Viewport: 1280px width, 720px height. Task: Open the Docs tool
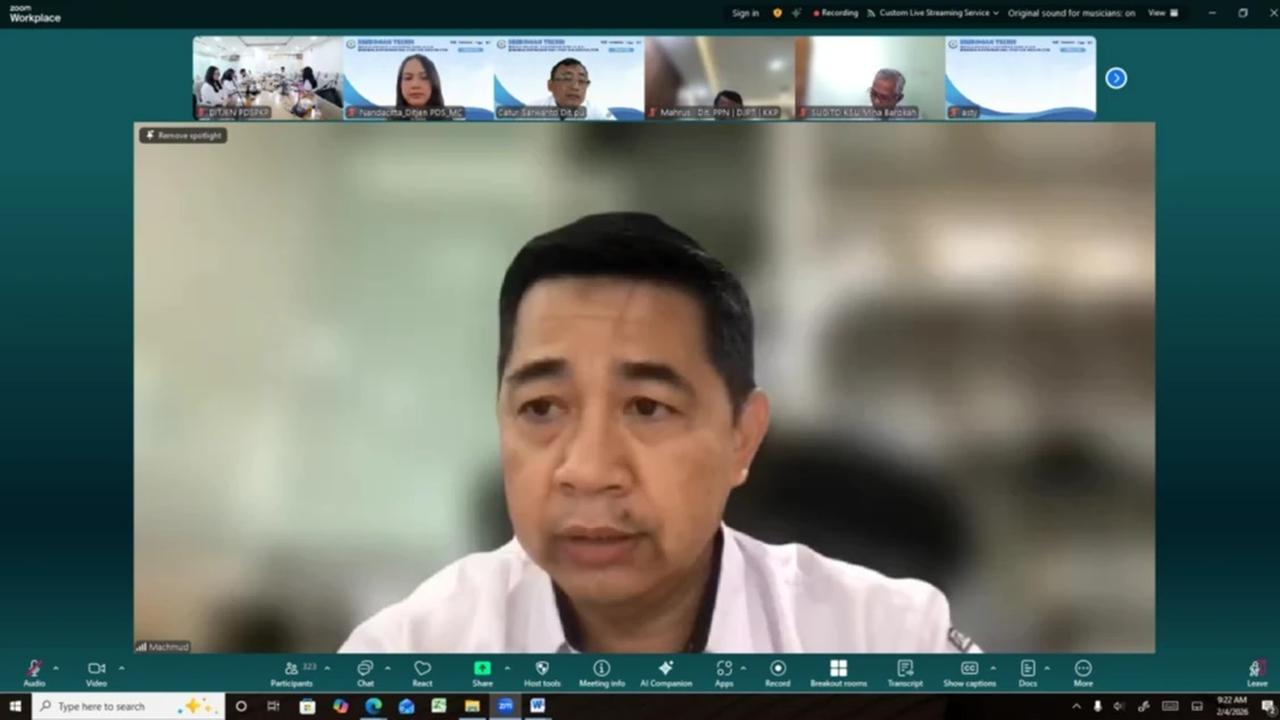[1027, 673]
